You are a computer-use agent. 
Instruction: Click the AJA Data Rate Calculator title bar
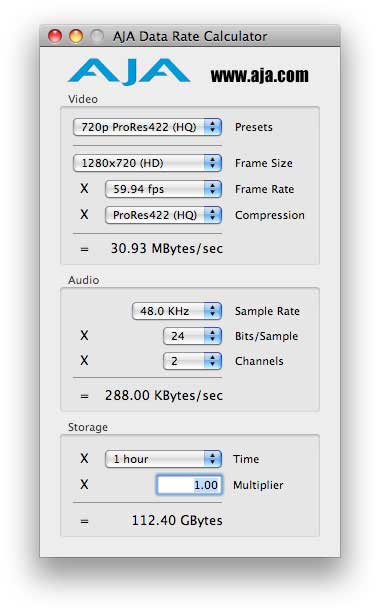(190, 36)
